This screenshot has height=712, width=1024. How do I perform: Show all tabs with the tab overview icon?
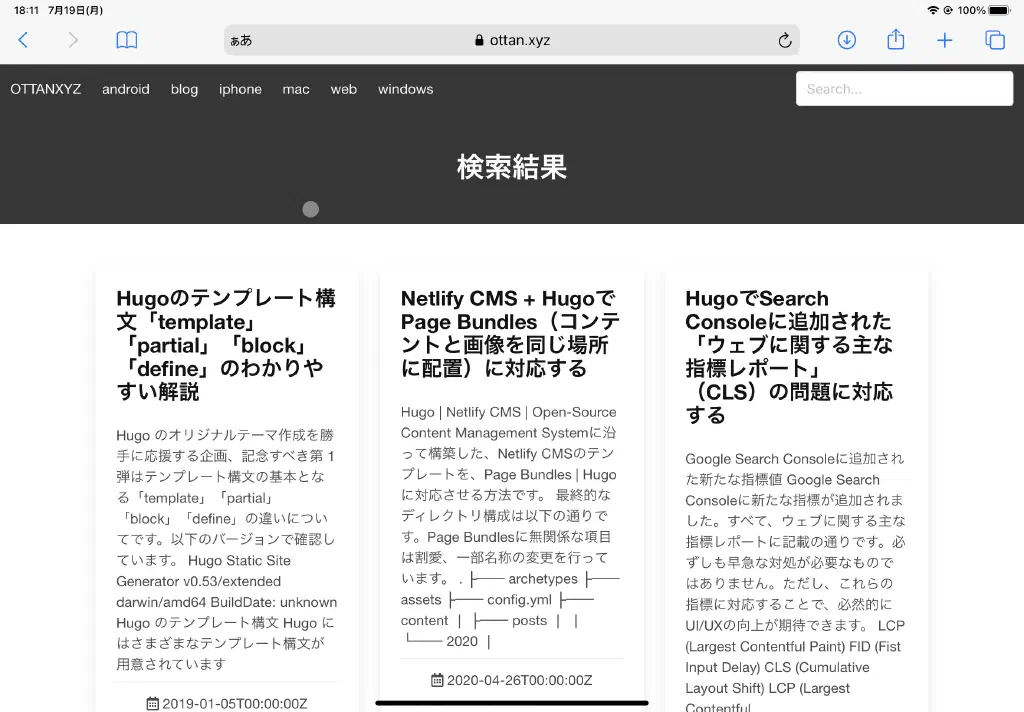click(x=994, y=40)
